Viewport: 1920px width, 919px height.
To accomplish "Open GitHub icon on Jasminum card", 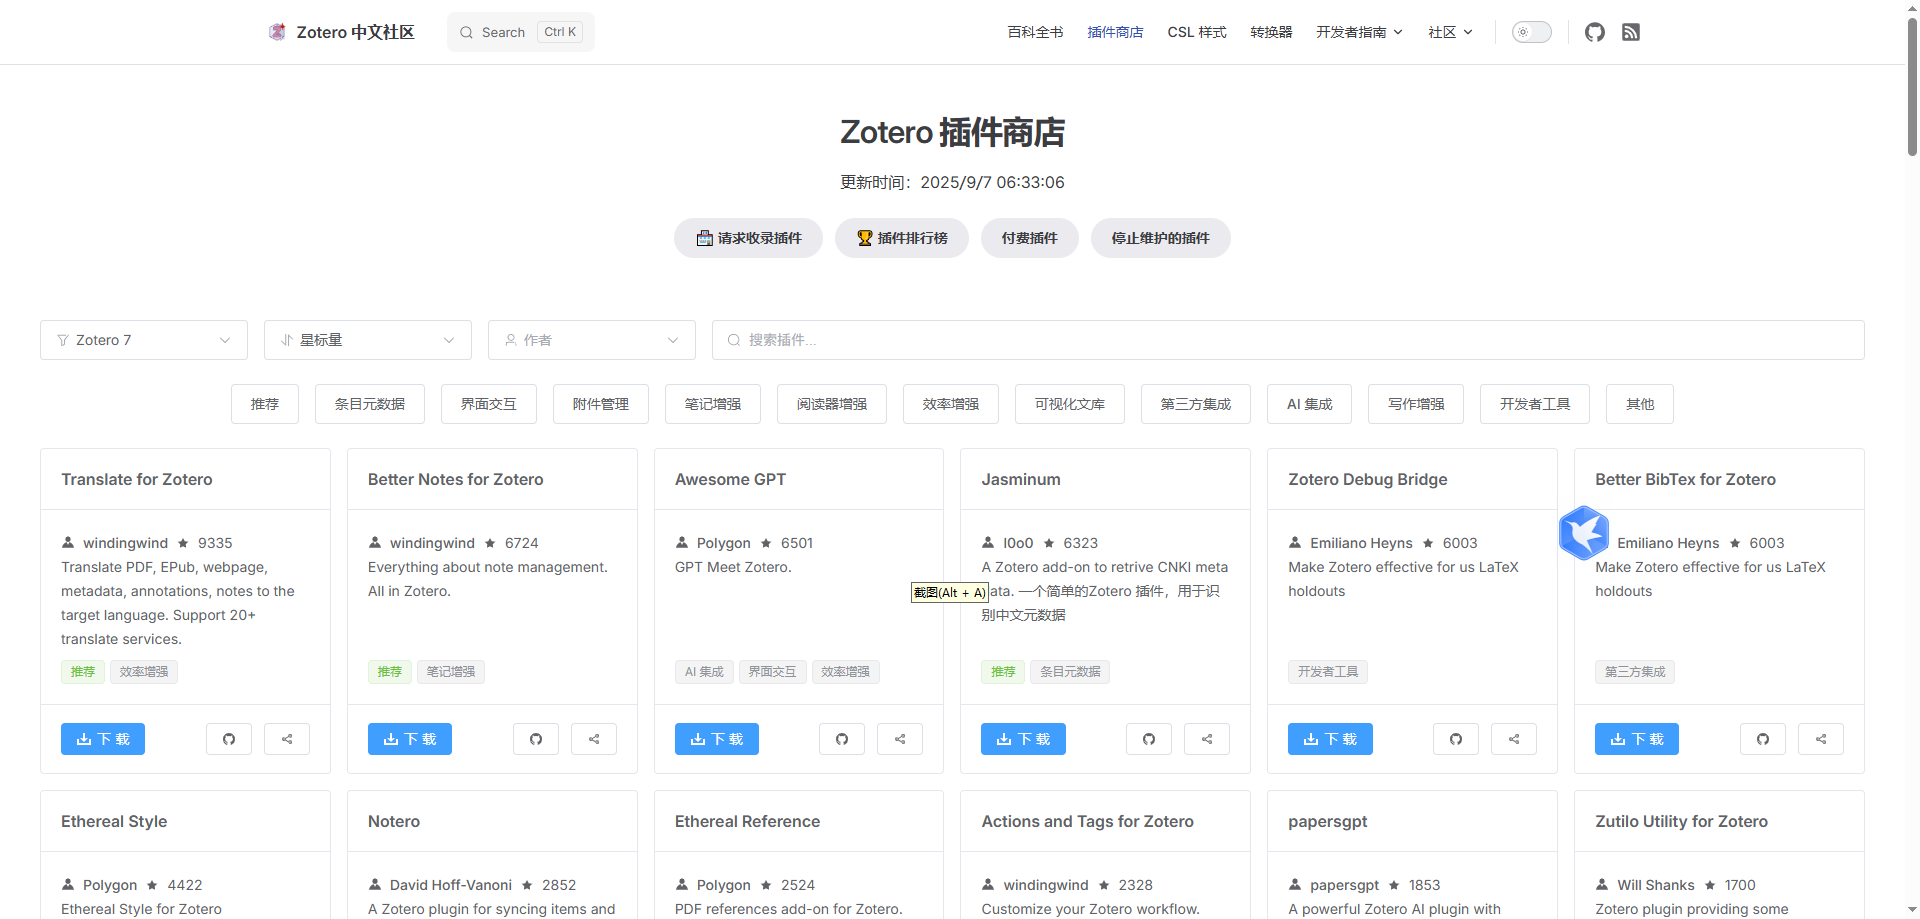I will [x=1149, y=739].
